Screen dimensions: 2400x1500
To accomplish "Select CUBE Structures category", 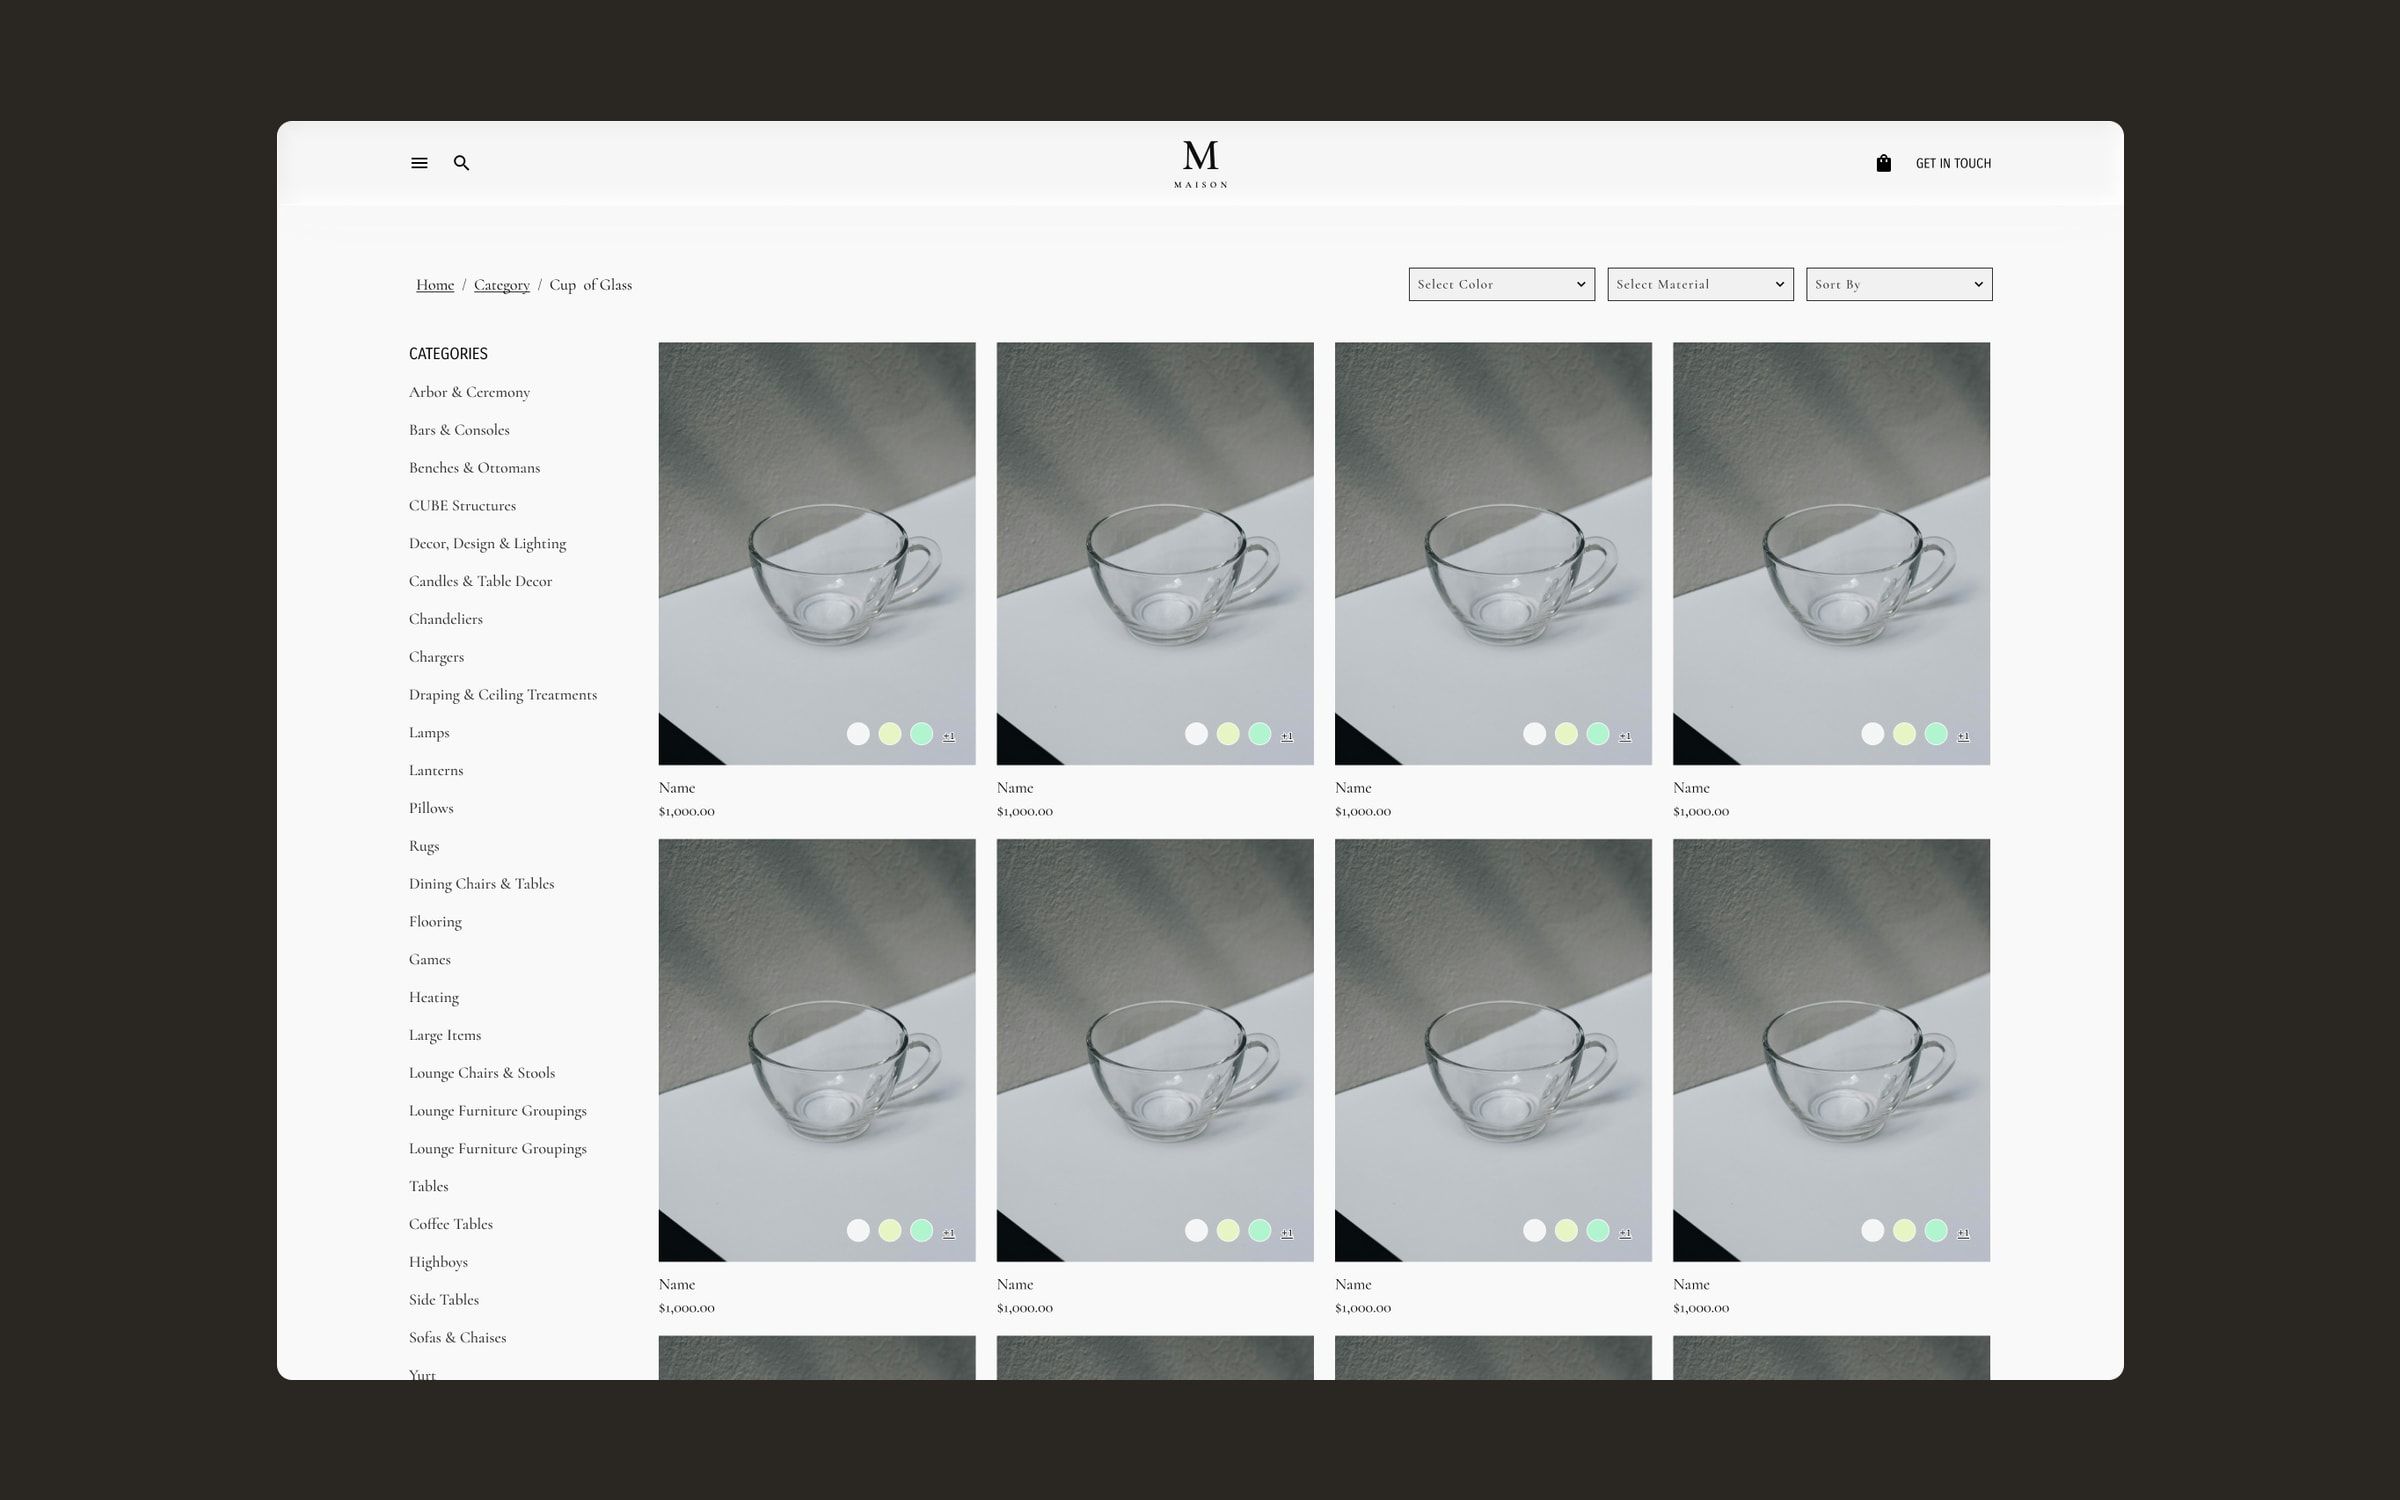I will 462,506.
